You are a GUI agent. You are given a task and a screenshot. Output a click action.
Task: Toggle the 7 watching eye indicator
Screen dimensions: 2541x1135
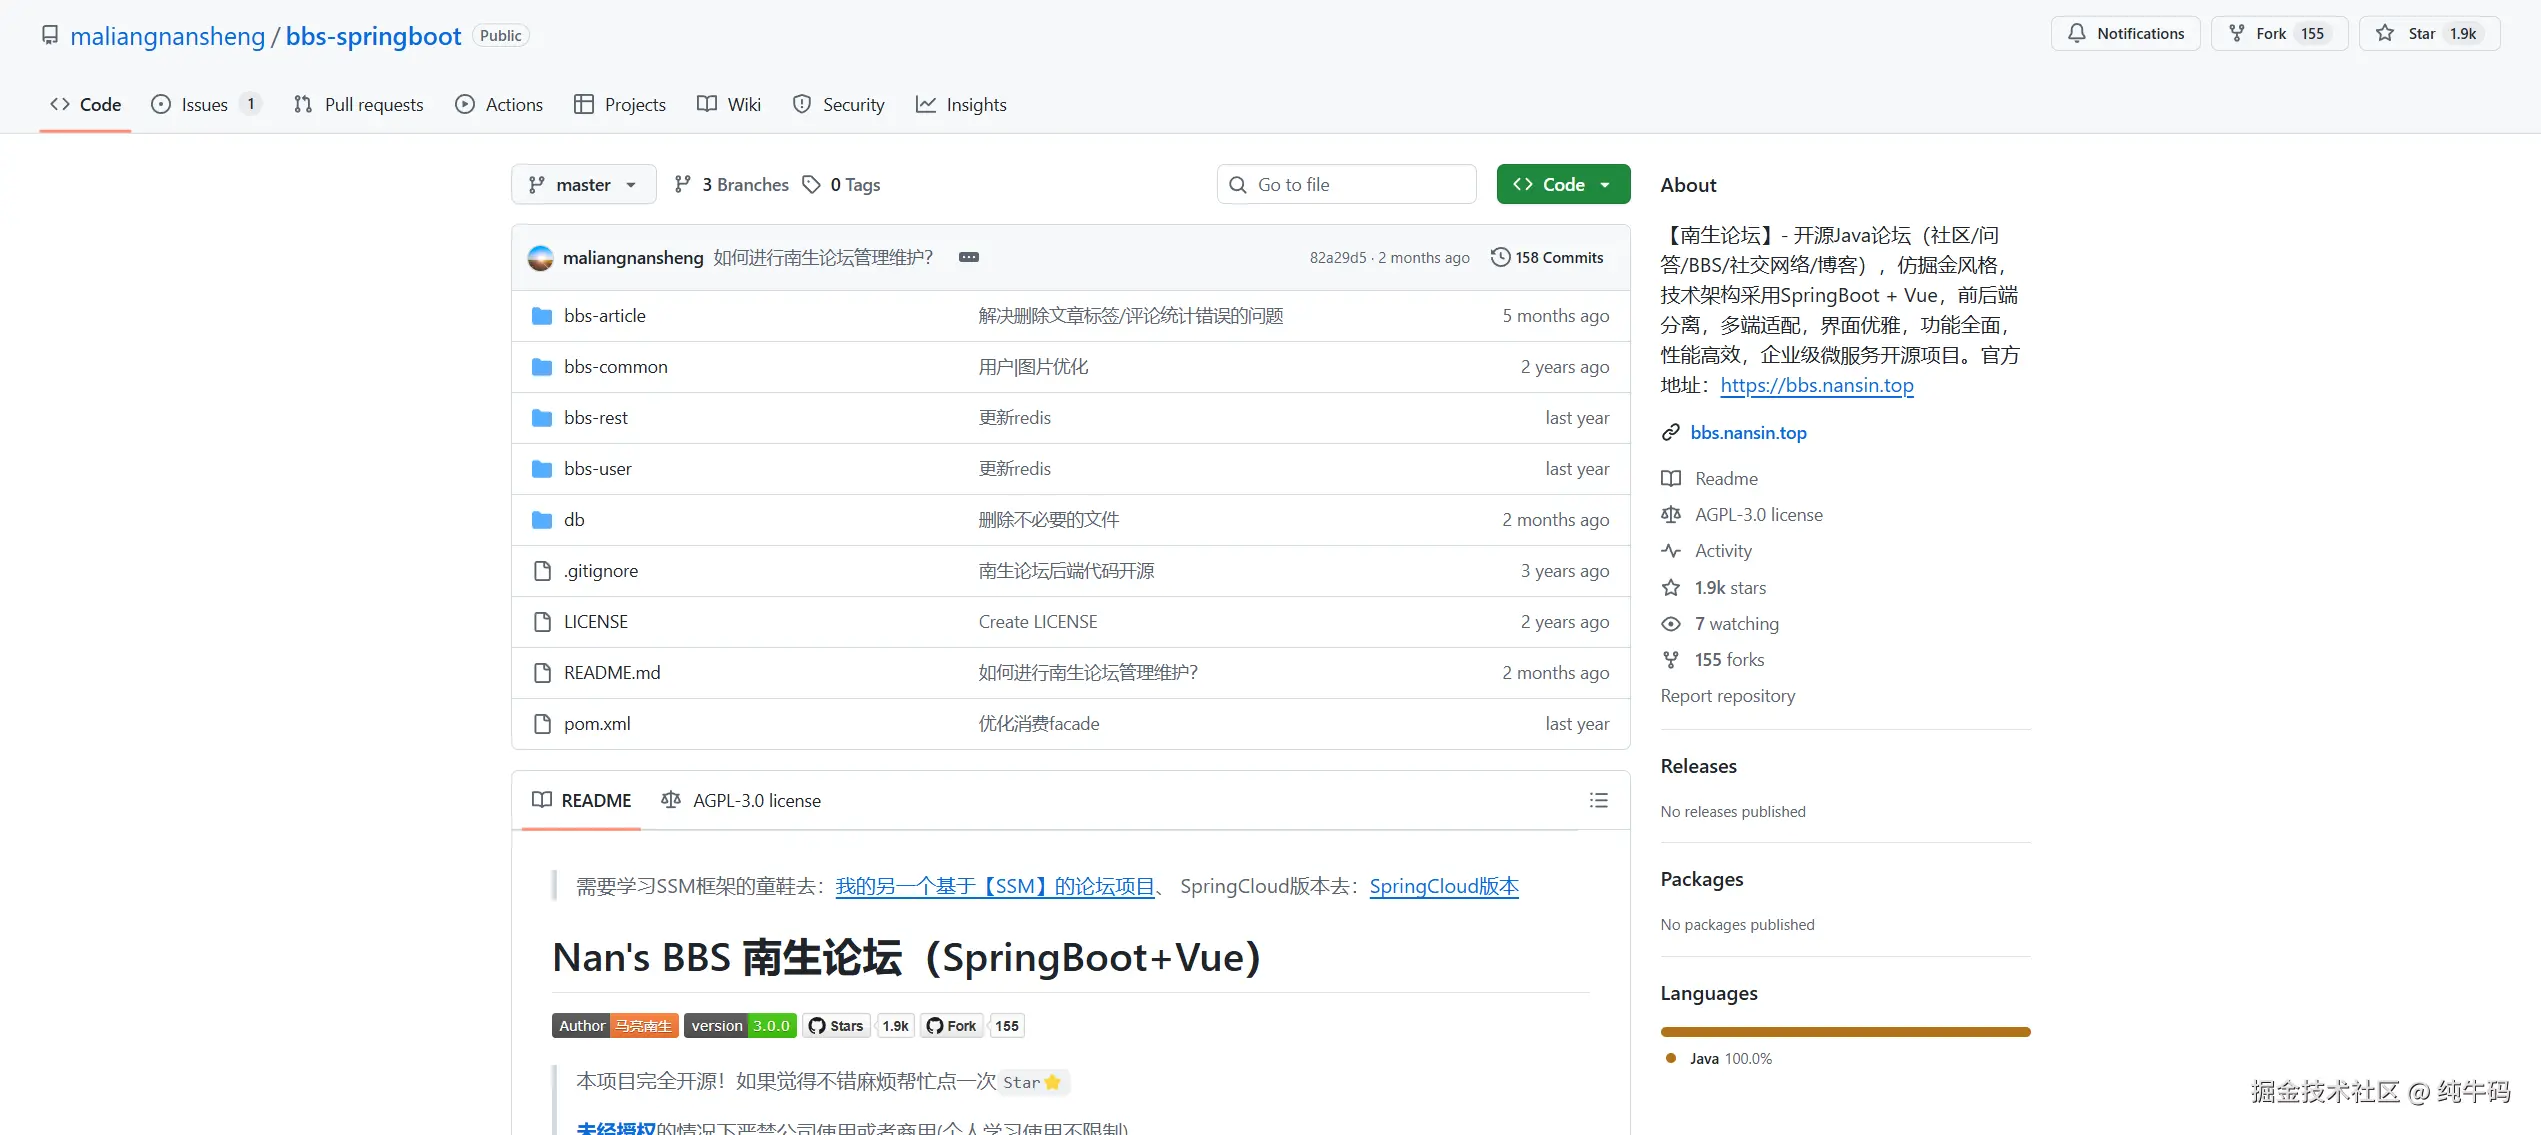tap(1671, 623)
